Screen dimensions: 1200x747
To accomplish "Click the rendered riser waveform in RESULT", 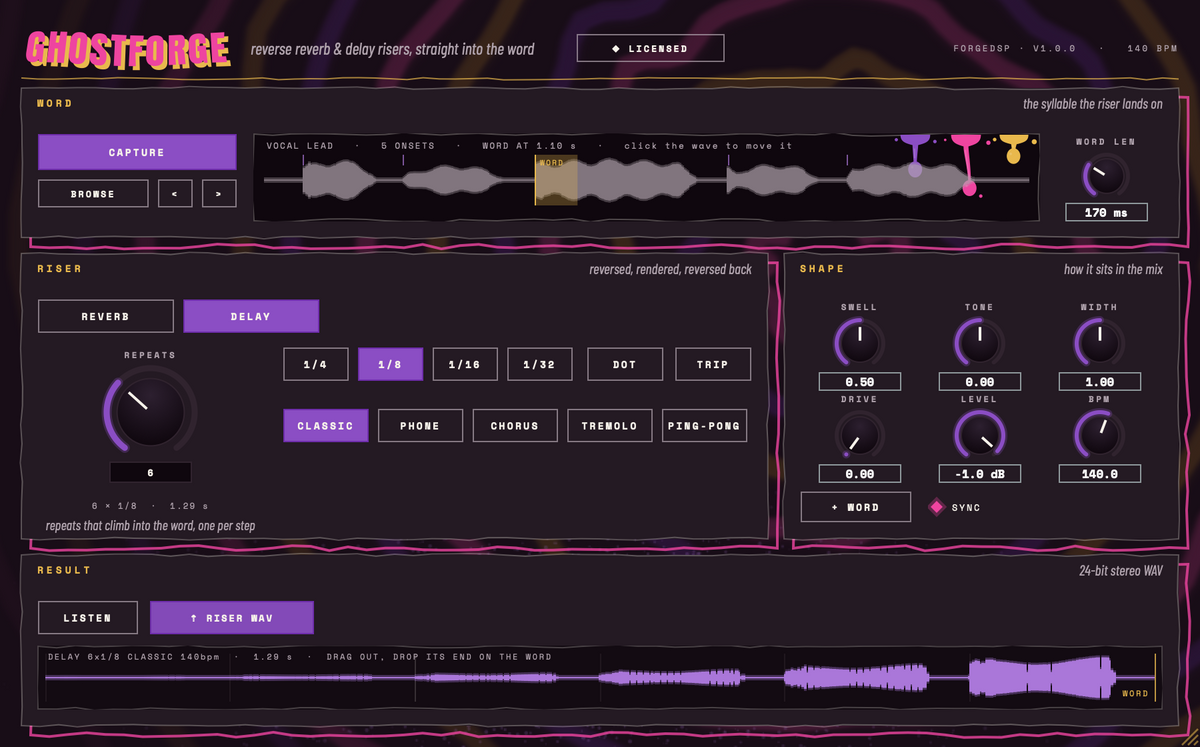I will (600, 678).
